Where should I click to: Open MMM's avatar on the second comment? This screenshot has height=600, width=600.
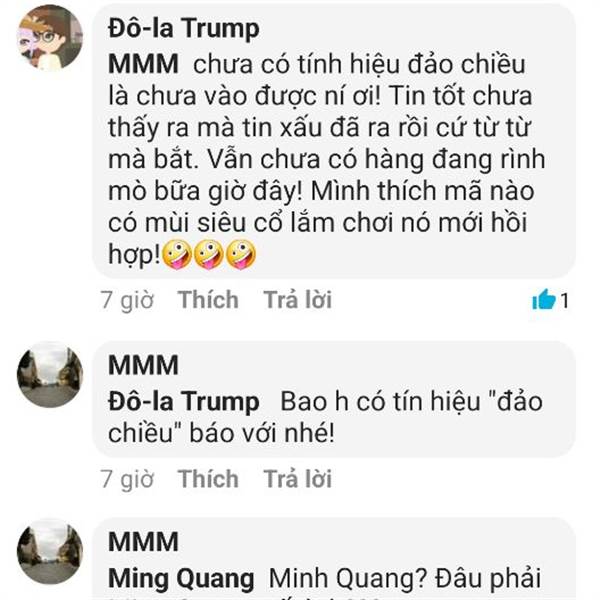(x=50, y=375)
